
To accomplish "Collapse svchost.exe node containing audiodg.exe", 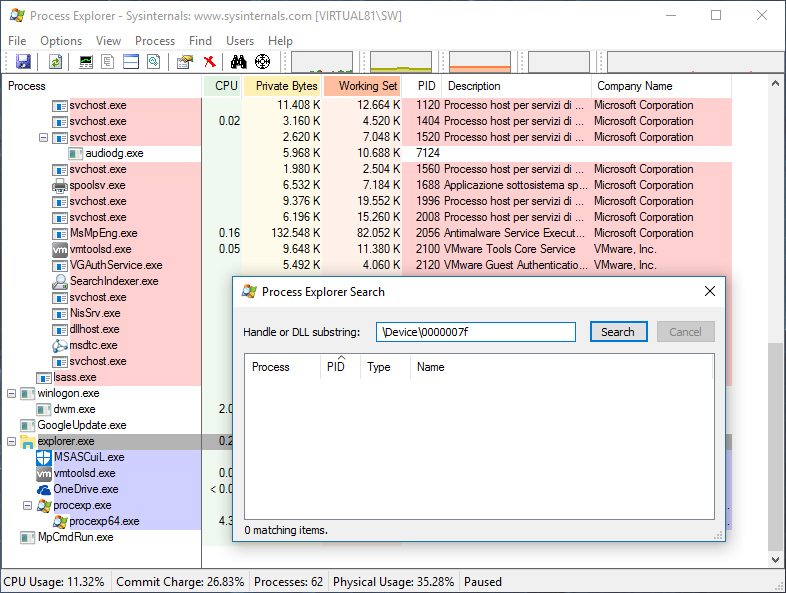I will click(43, 137).
